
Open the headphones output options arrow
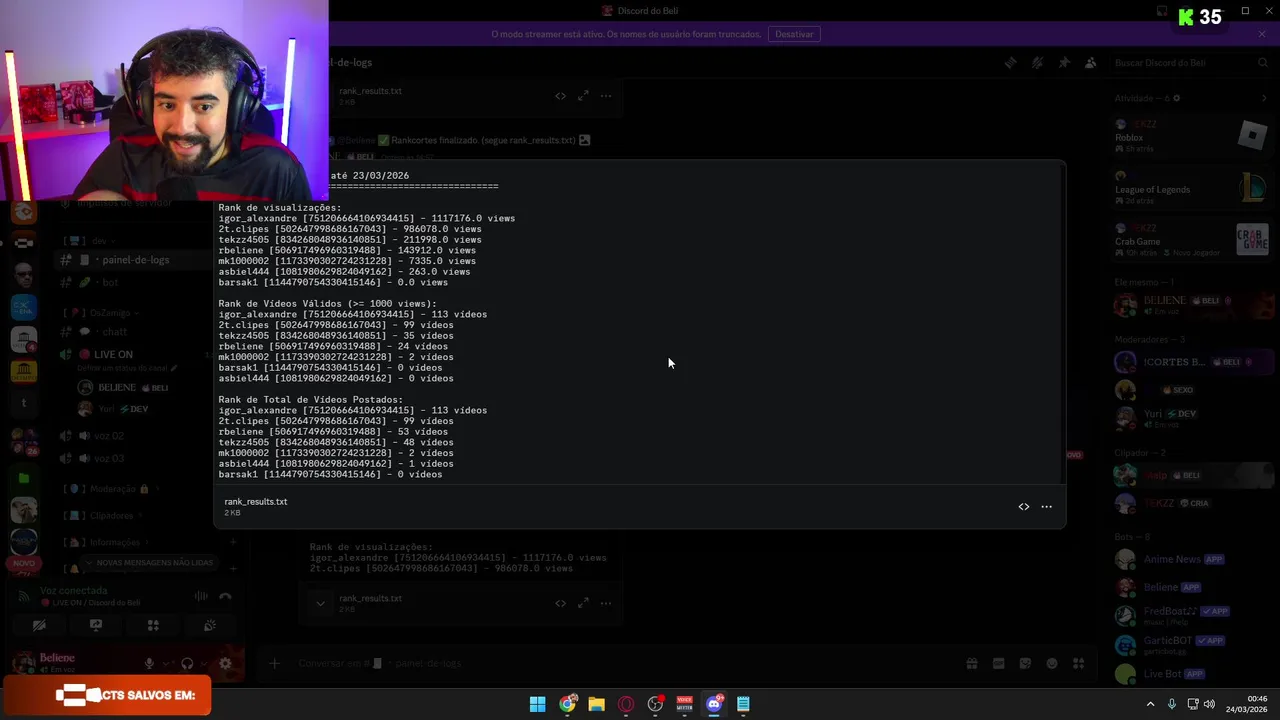(202, 664)
